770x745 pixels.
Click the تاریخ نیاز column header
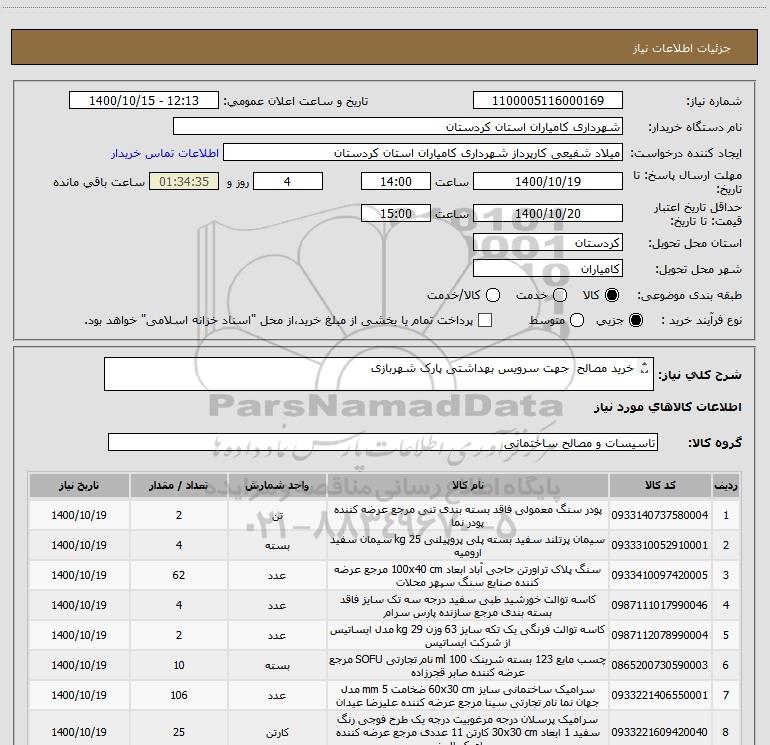(79, 485)
